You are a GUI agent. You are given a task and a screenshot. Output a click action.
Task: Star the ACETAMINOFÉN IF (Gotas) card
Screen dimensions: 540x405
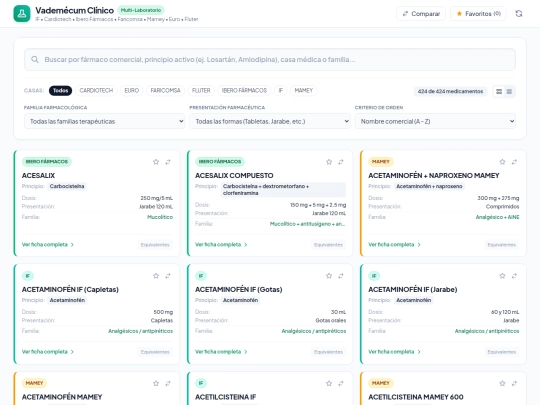point(329,276)
